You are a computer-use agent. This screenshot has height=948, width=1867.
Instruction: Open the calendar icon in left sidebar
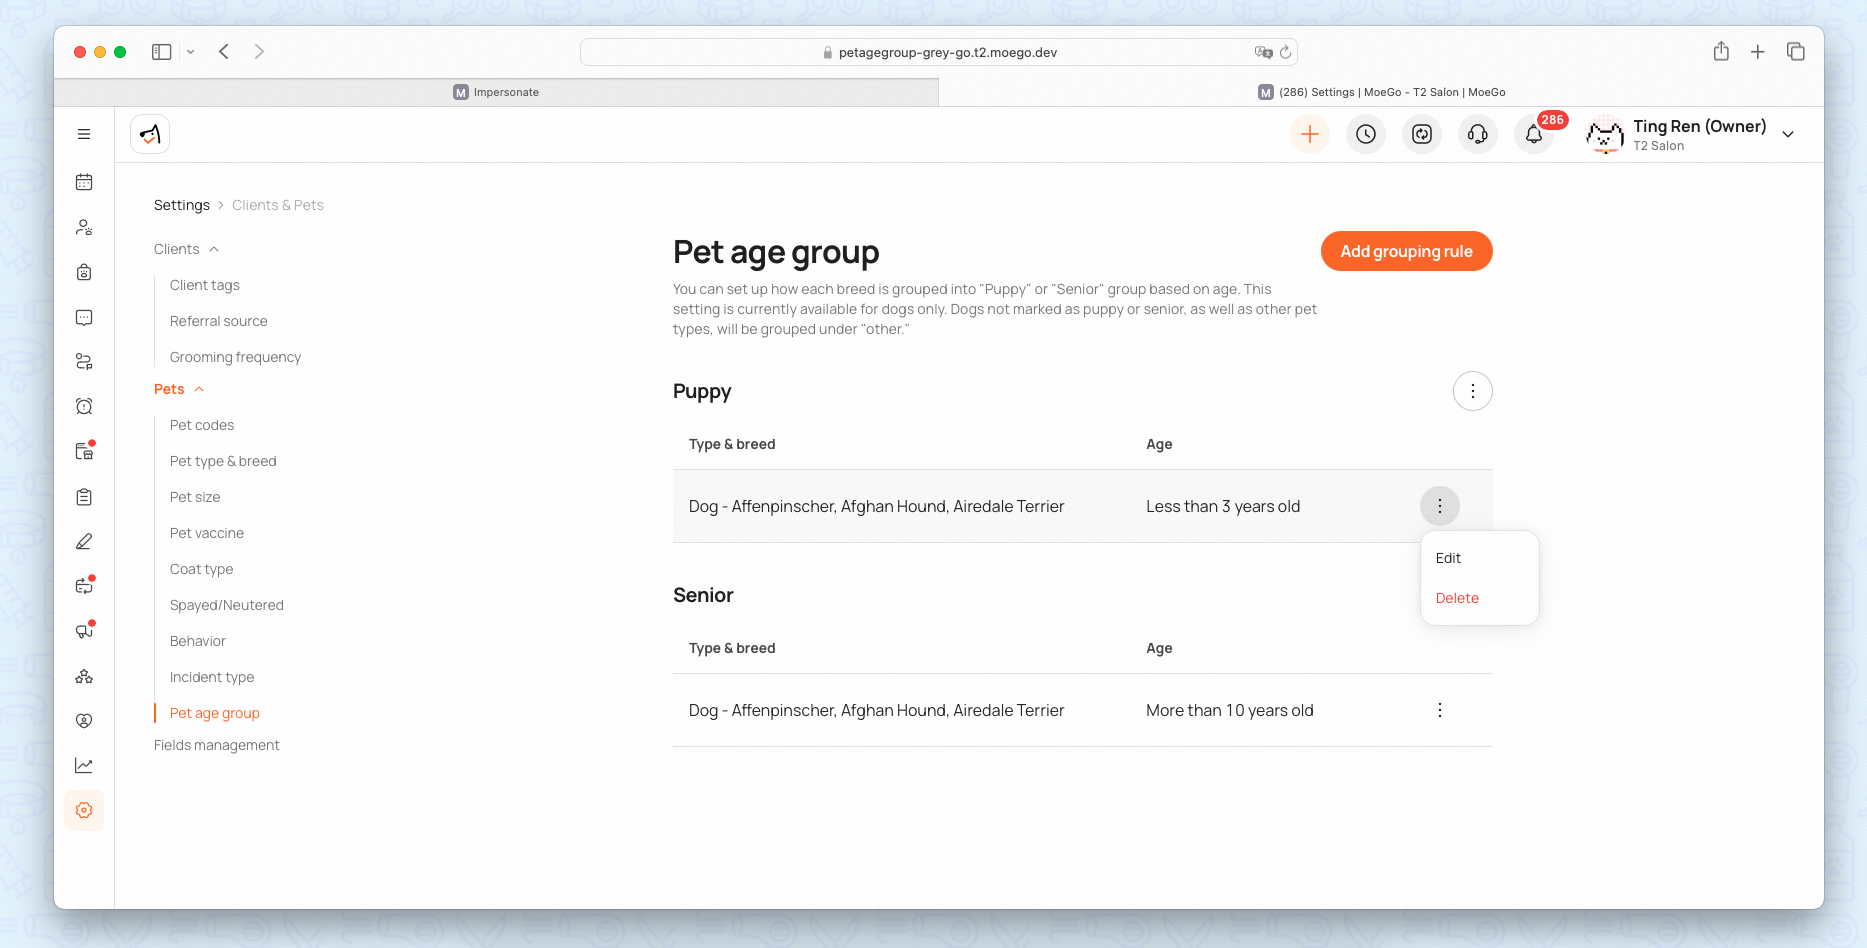pos(84,182)
